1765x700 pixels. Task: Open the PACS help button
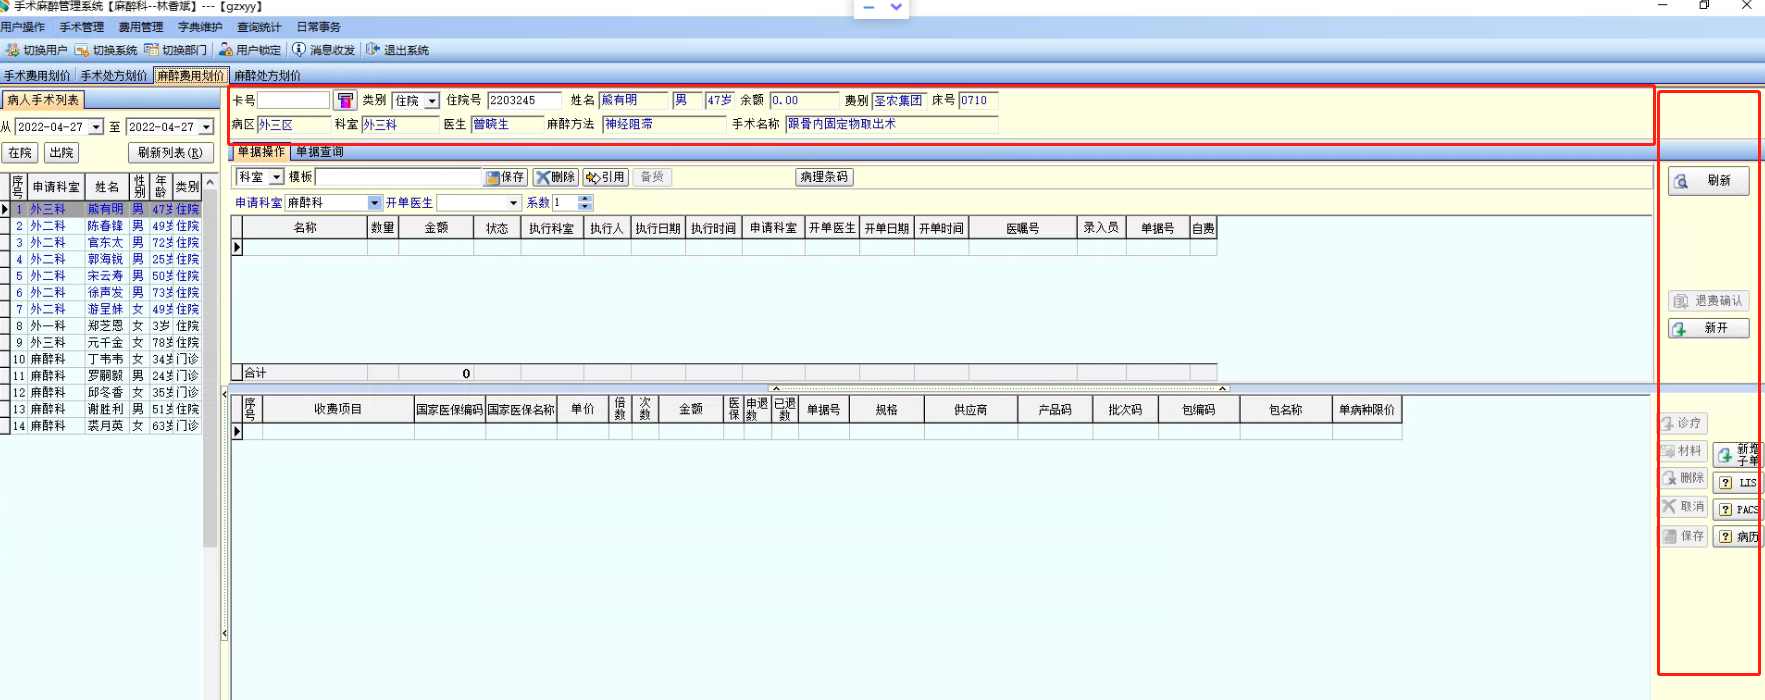click(x=1738, y=509)
